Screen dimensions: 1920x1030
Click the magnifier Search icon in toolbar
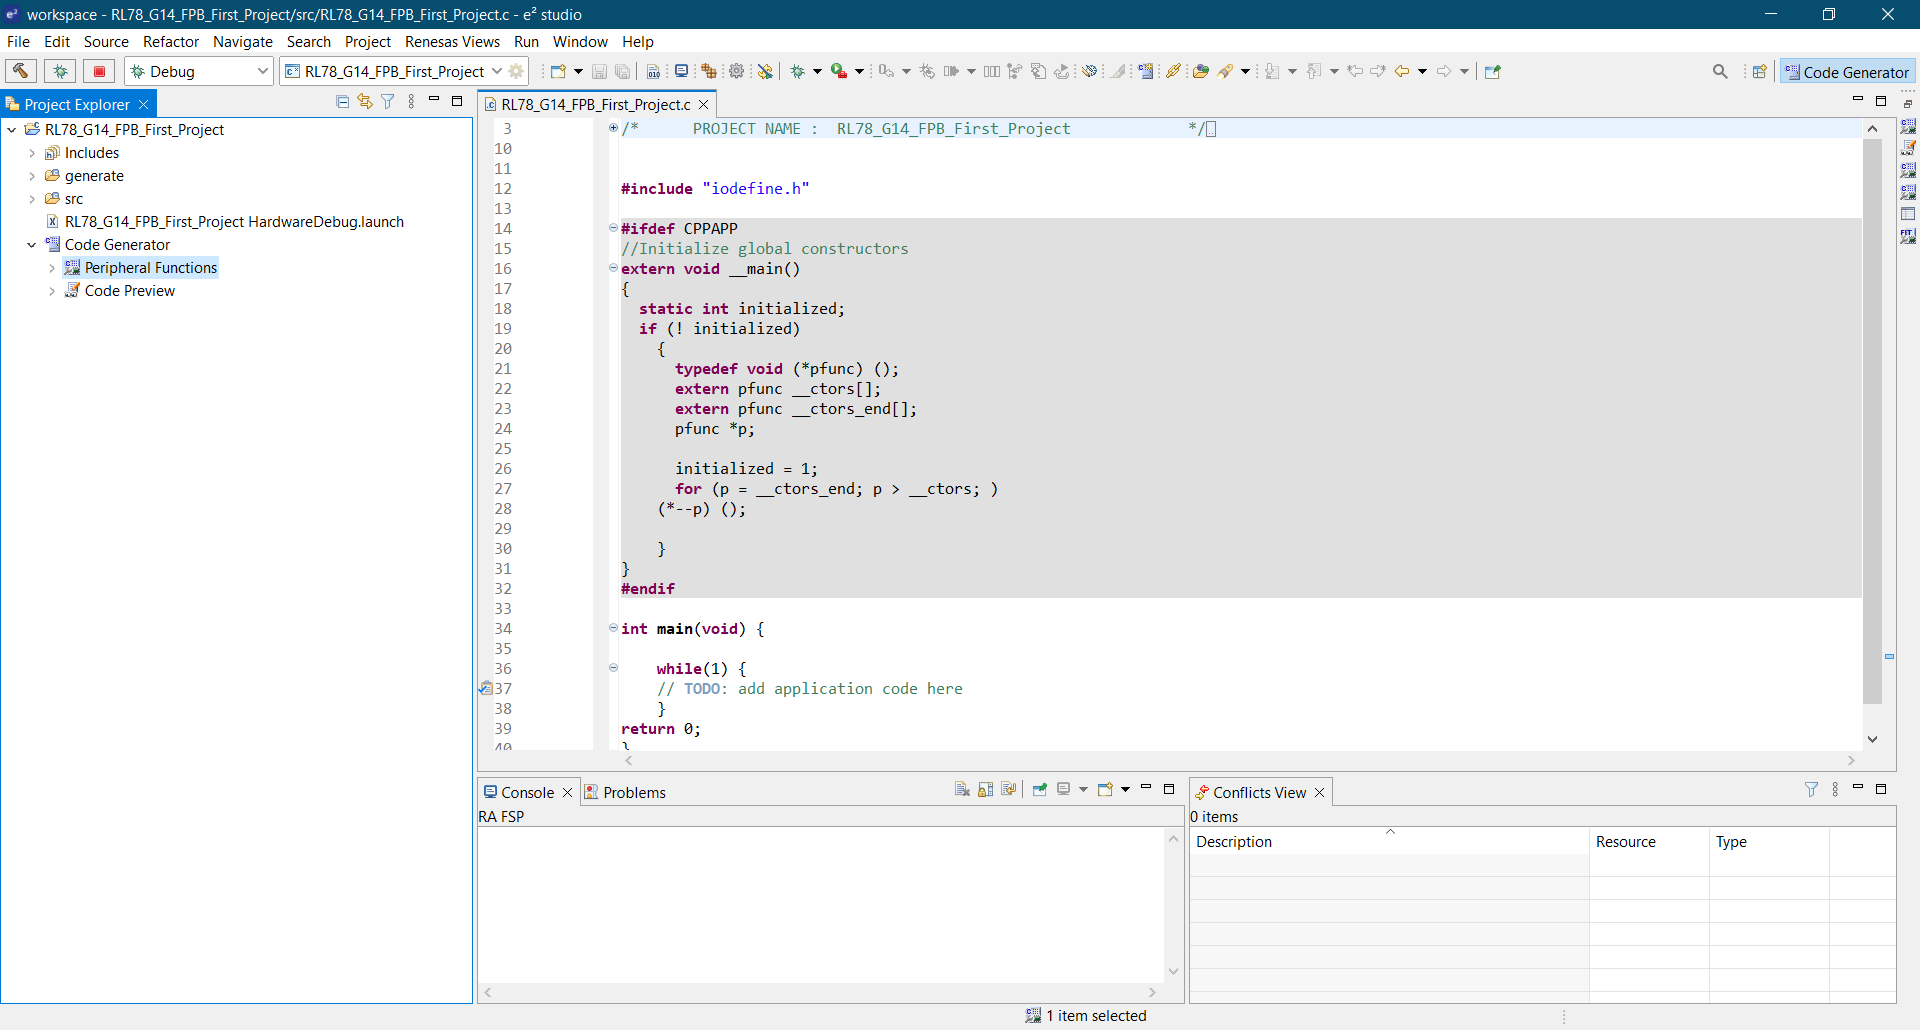click(x=1720, y=71)
